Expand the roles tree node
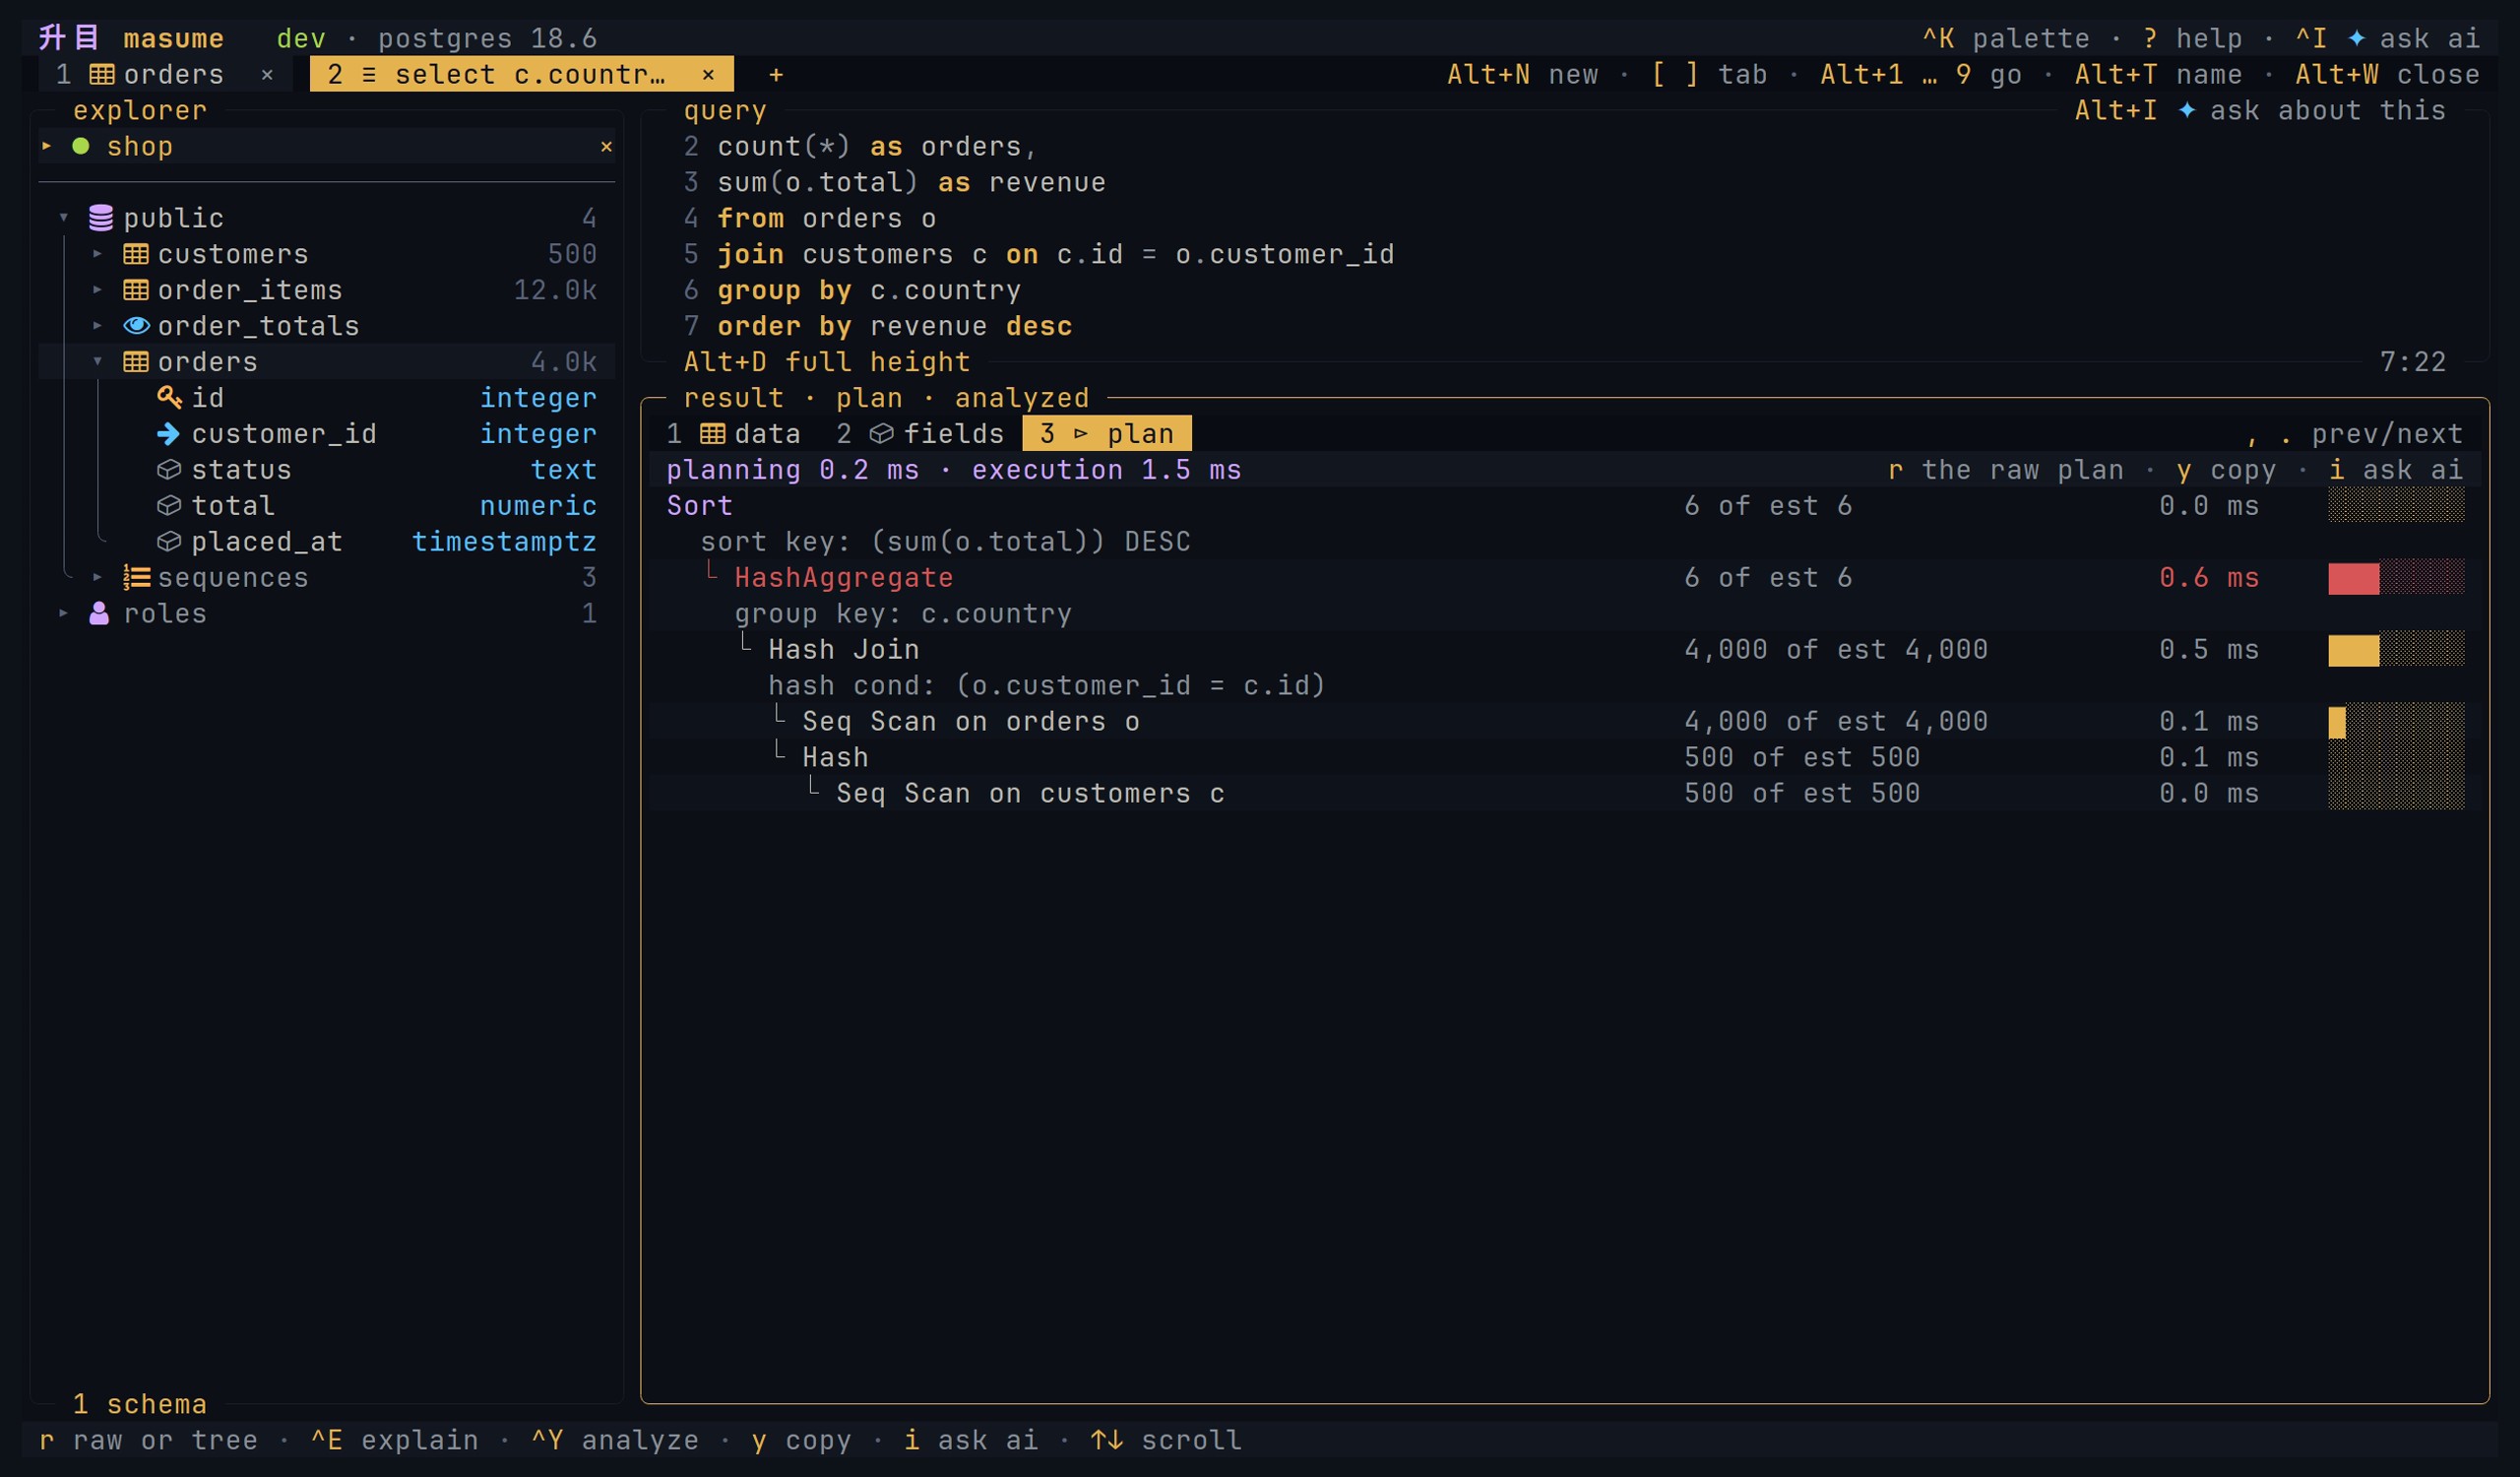Viewport: 2520px width, 1477px height. click(63, 613)
